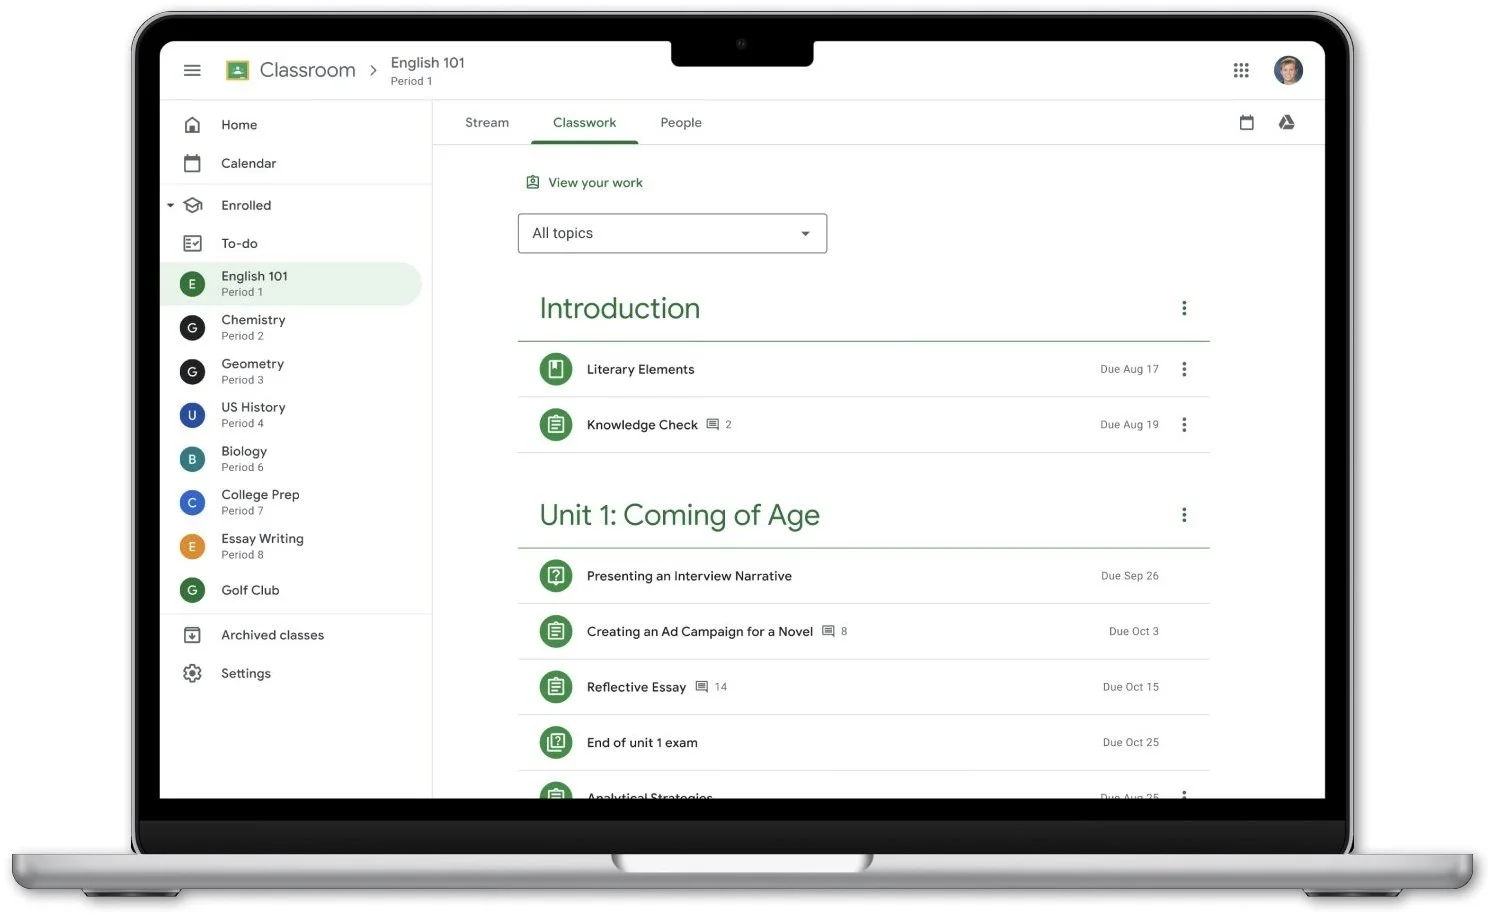Click the Classroom title text in header

click(x=308, y=70)
